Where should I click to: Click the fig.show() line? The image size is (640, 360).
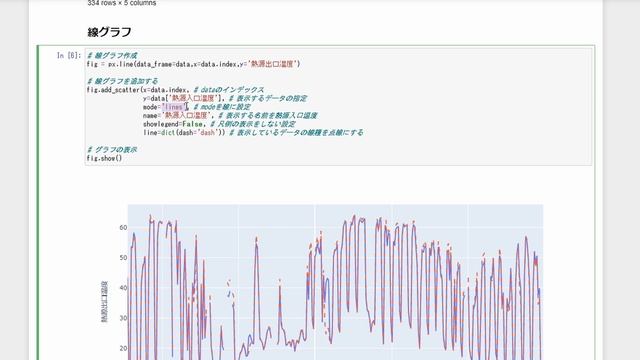pos(104,158)
